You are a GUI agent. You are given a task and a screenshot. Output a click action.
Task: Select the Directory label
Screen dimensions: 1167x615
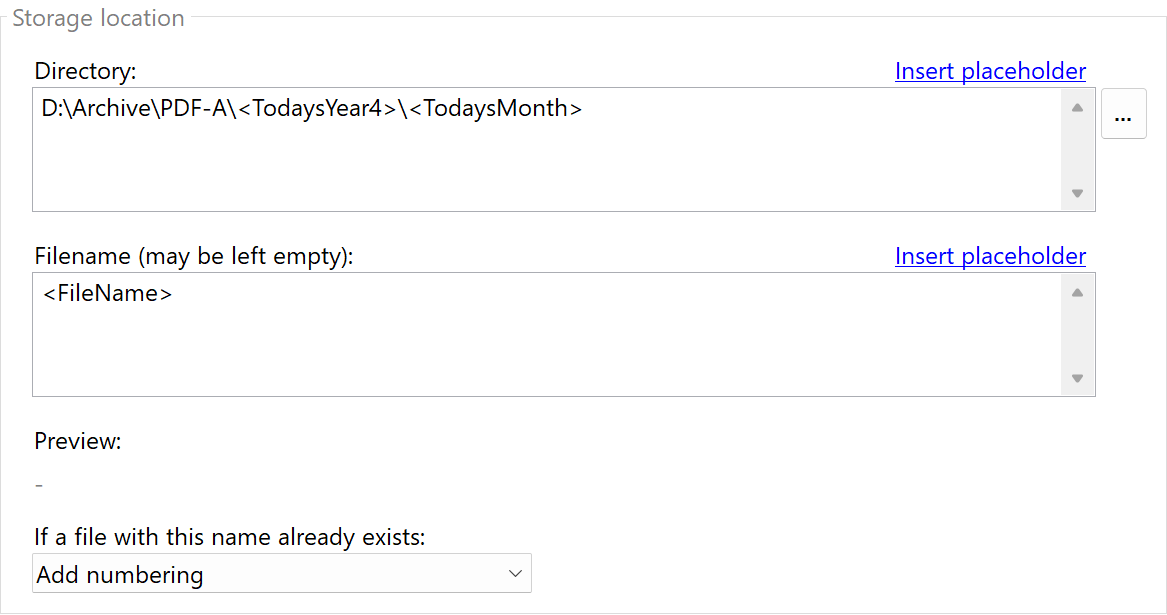[x=85, y=71]
